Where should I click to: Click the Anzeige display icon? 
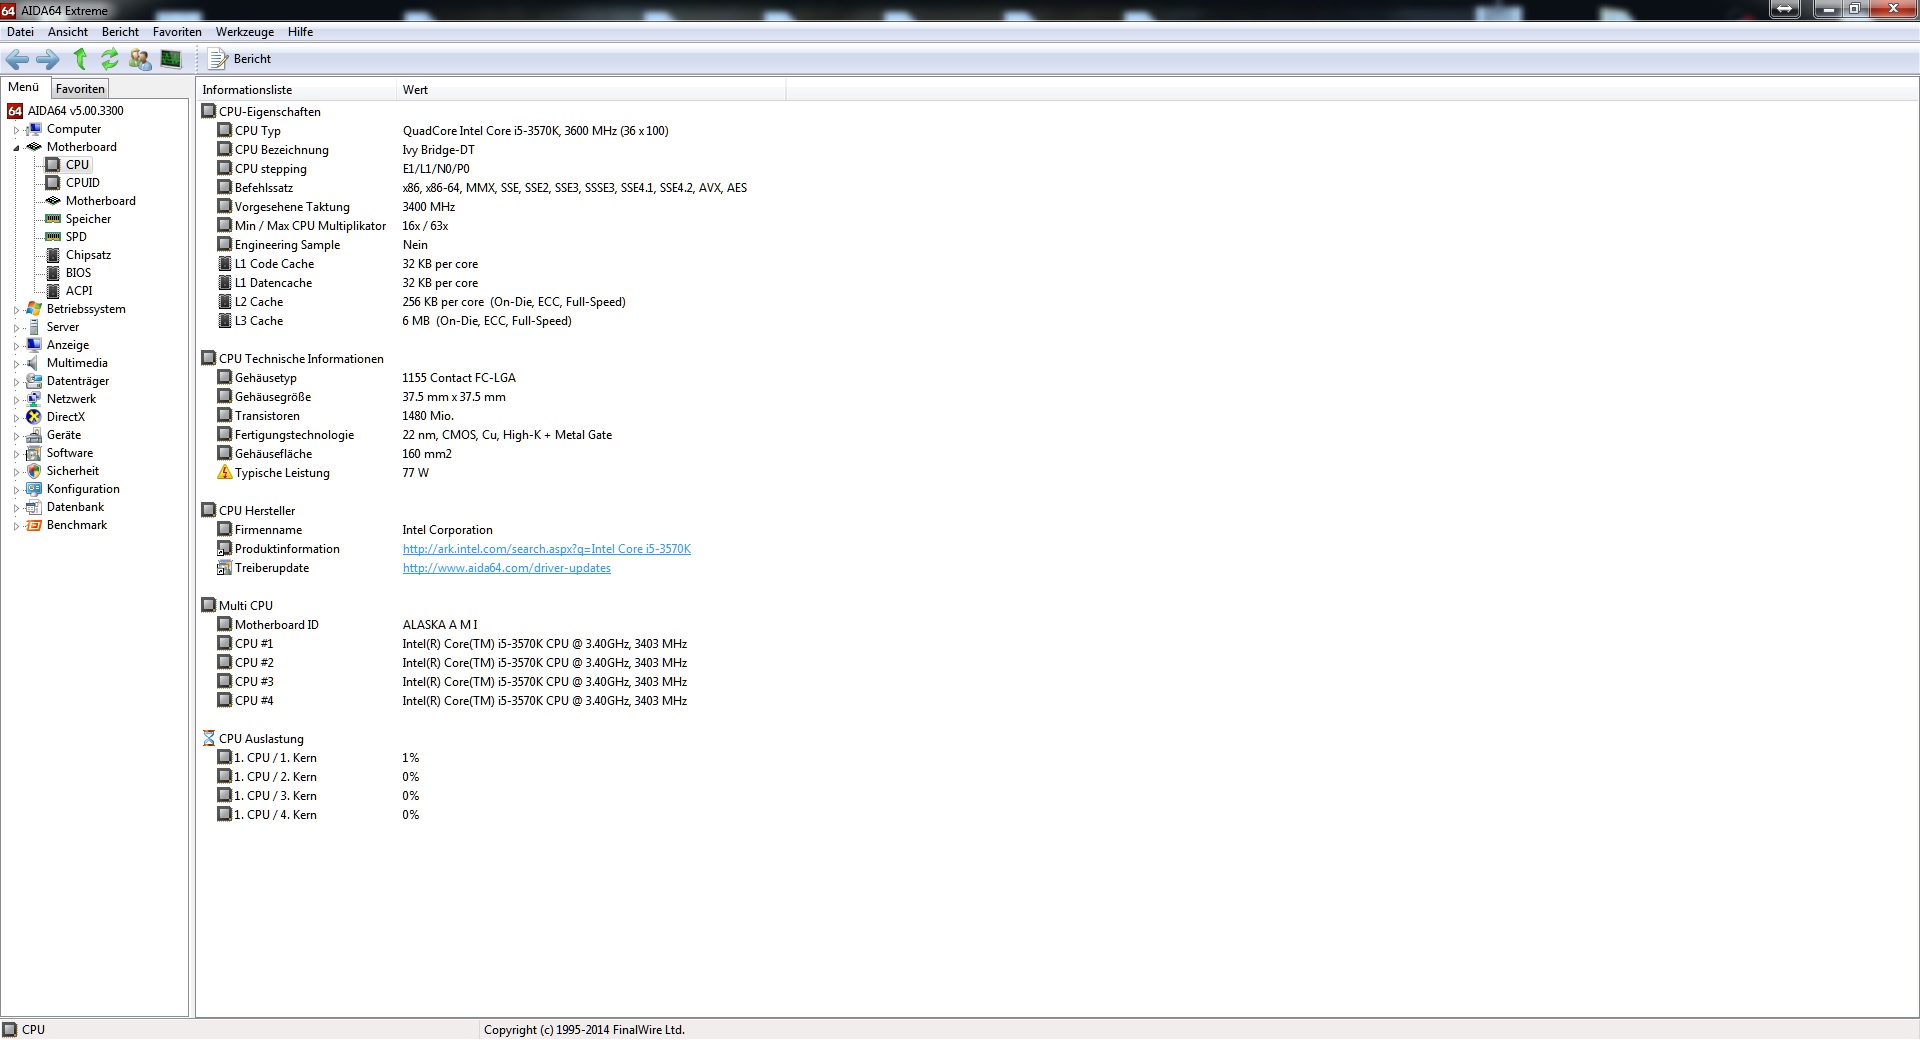(34, 345)
